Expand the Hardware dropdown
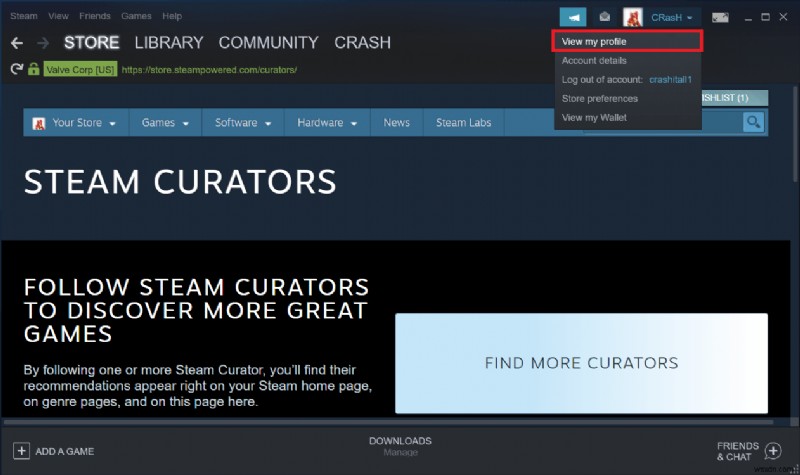The image size is (800, 475). point(327,122)
